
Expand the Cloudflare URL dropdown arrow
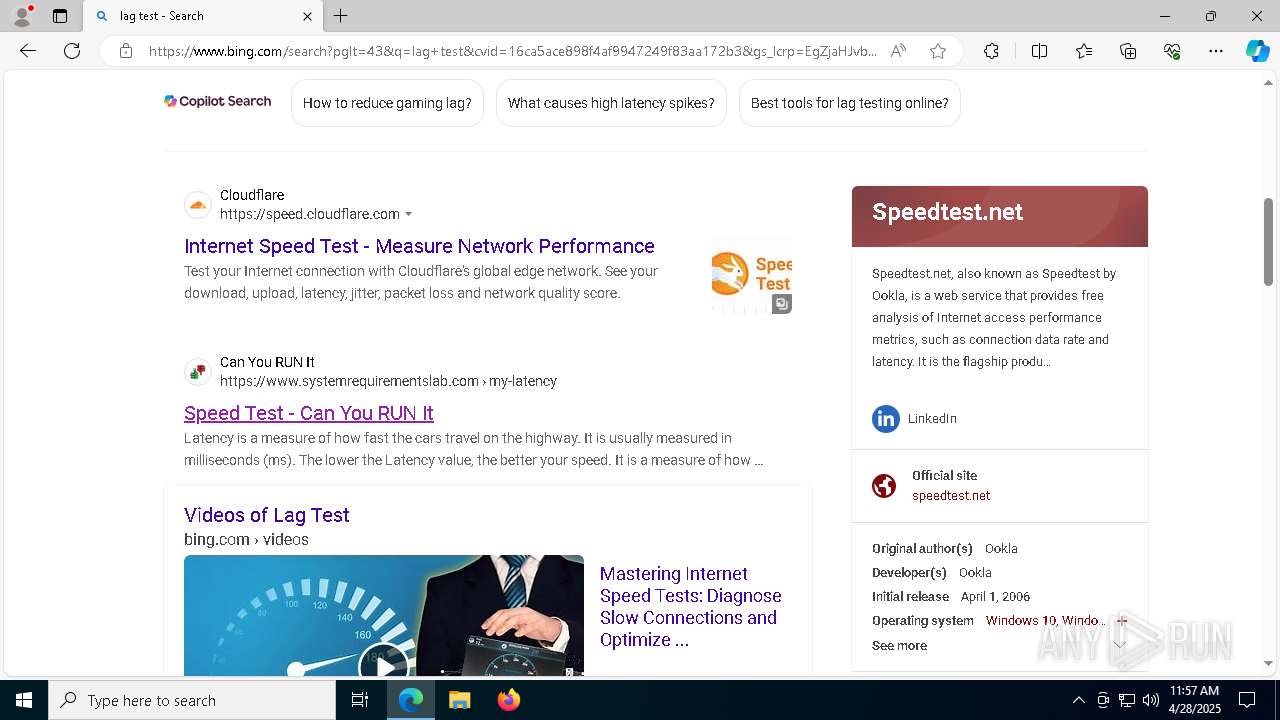[408, 214]
